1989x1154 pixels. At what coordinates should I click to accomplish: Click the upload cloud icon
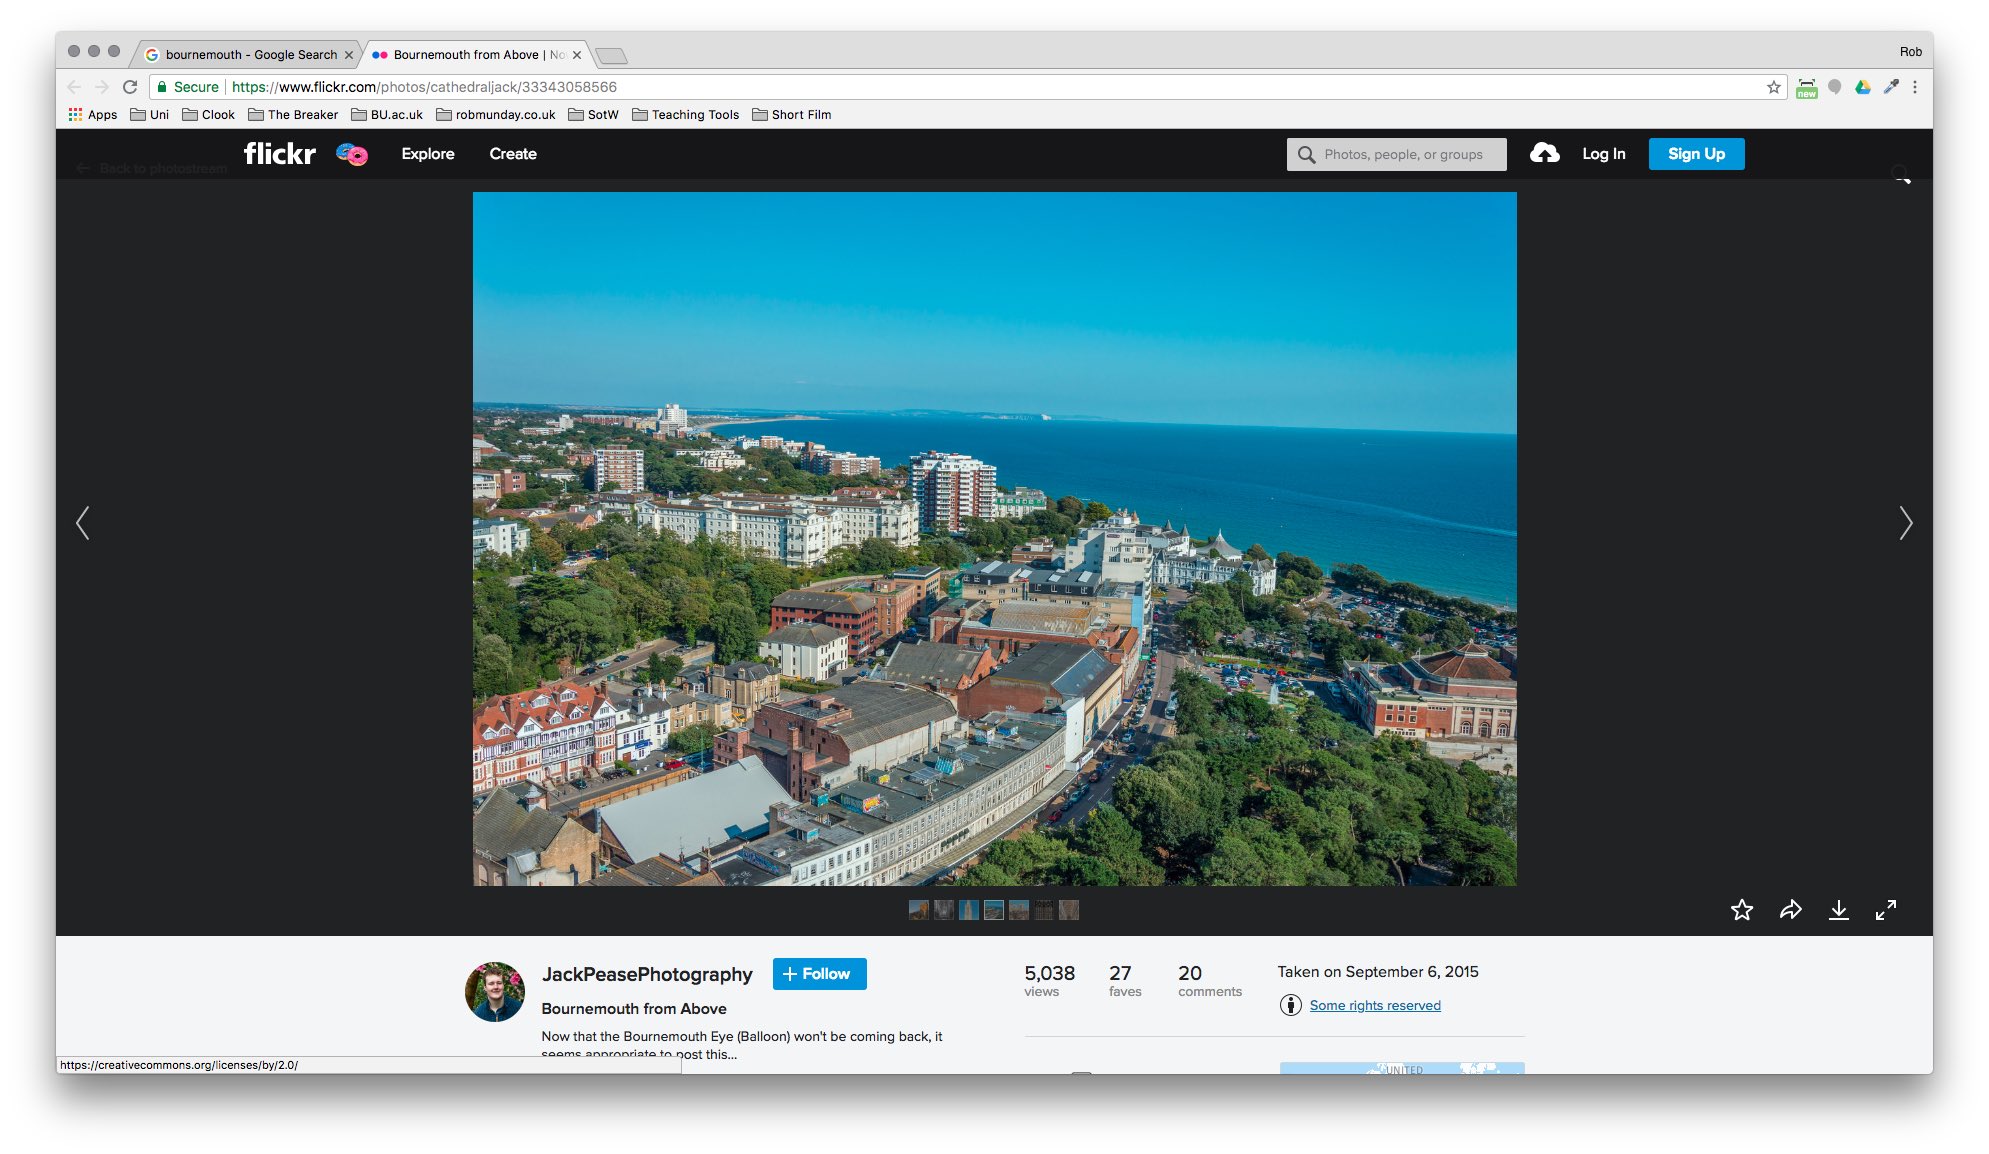tap(1544, 153)
